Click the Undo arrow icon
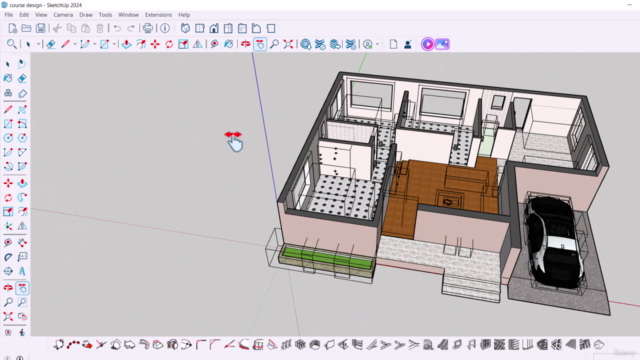Viewport: 640px width, 360px height. click(117, 28)
